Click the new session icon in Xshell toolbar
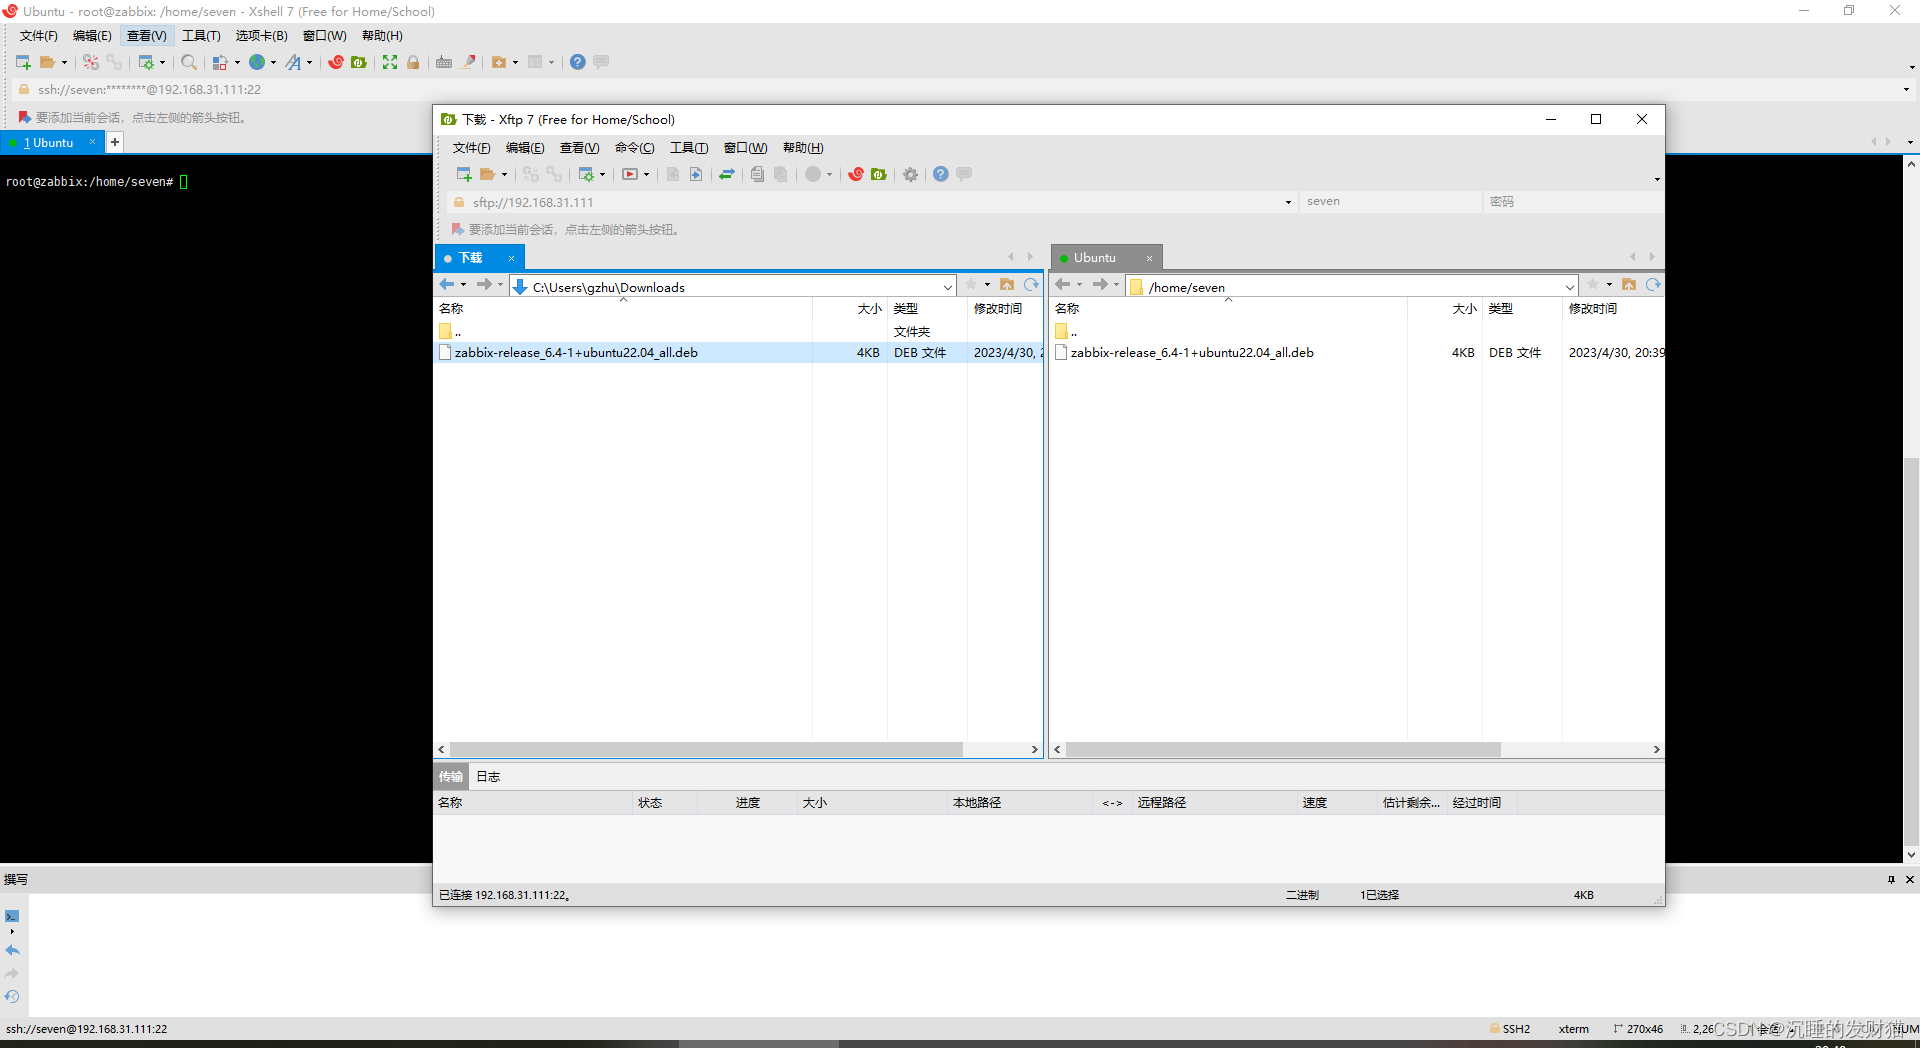This screenshot has width=1920, height=1048. pyautogui.click(x=23, y=62)
